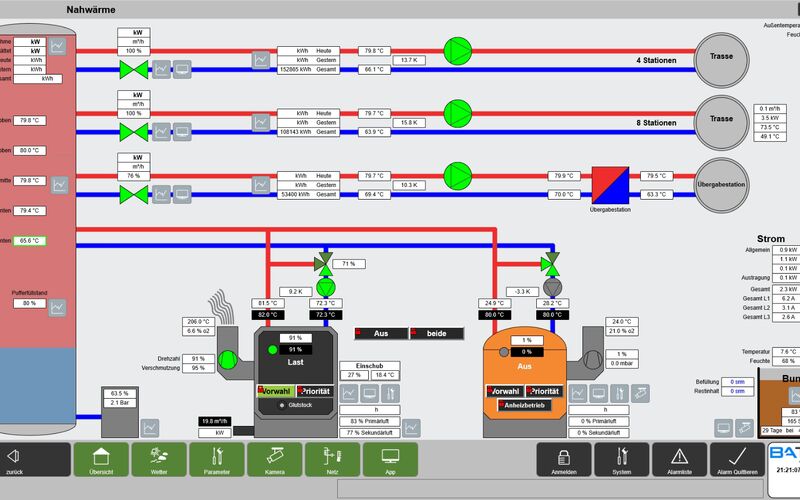The width and height of the screenshot is (800, 500).
Task: Open the Parameter settings
Action: coord(217,460)
